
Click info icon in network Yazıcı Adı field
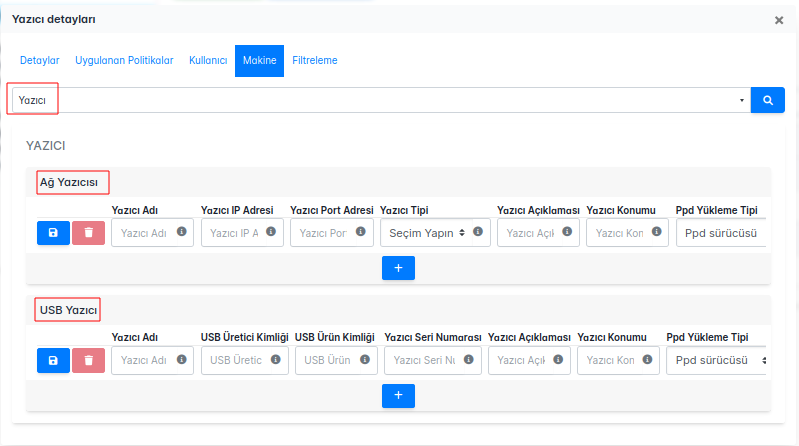[182, 232]
